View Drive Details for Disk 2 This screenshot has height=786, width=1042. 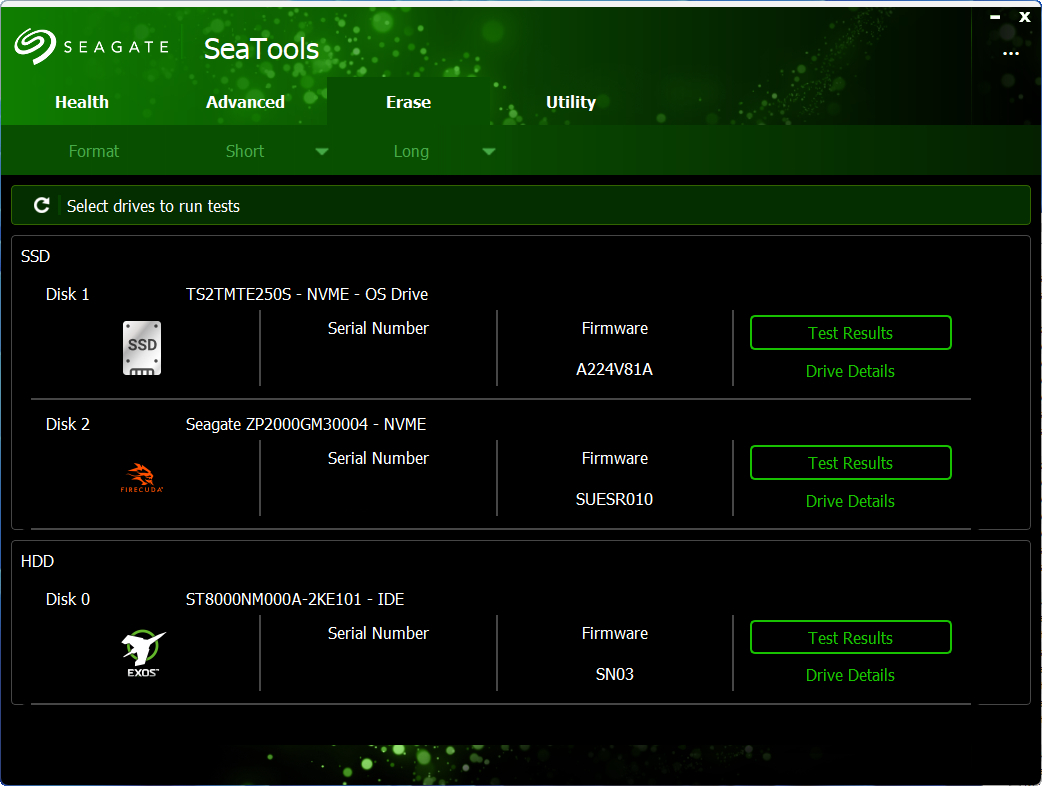(850, 501)
